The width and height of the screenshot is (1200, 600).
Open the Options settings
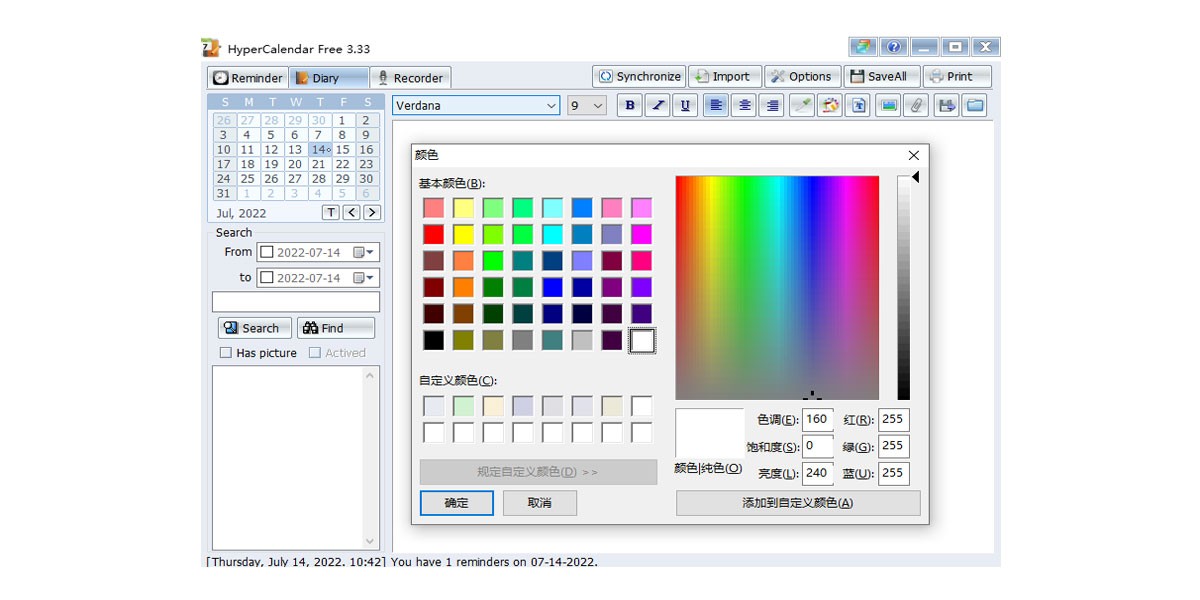click(802, 76)
